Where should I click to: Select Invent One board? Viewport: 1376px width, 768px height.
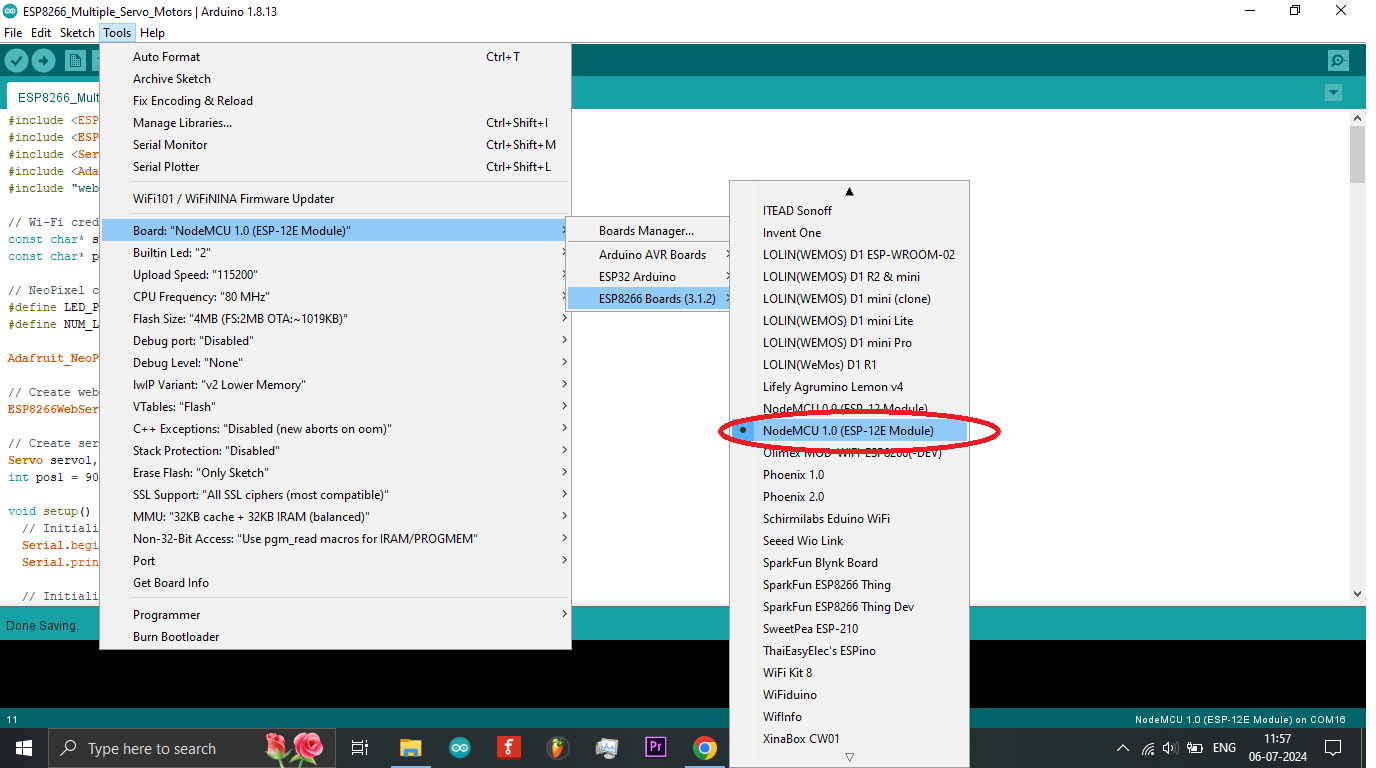[x=849, y=233]
